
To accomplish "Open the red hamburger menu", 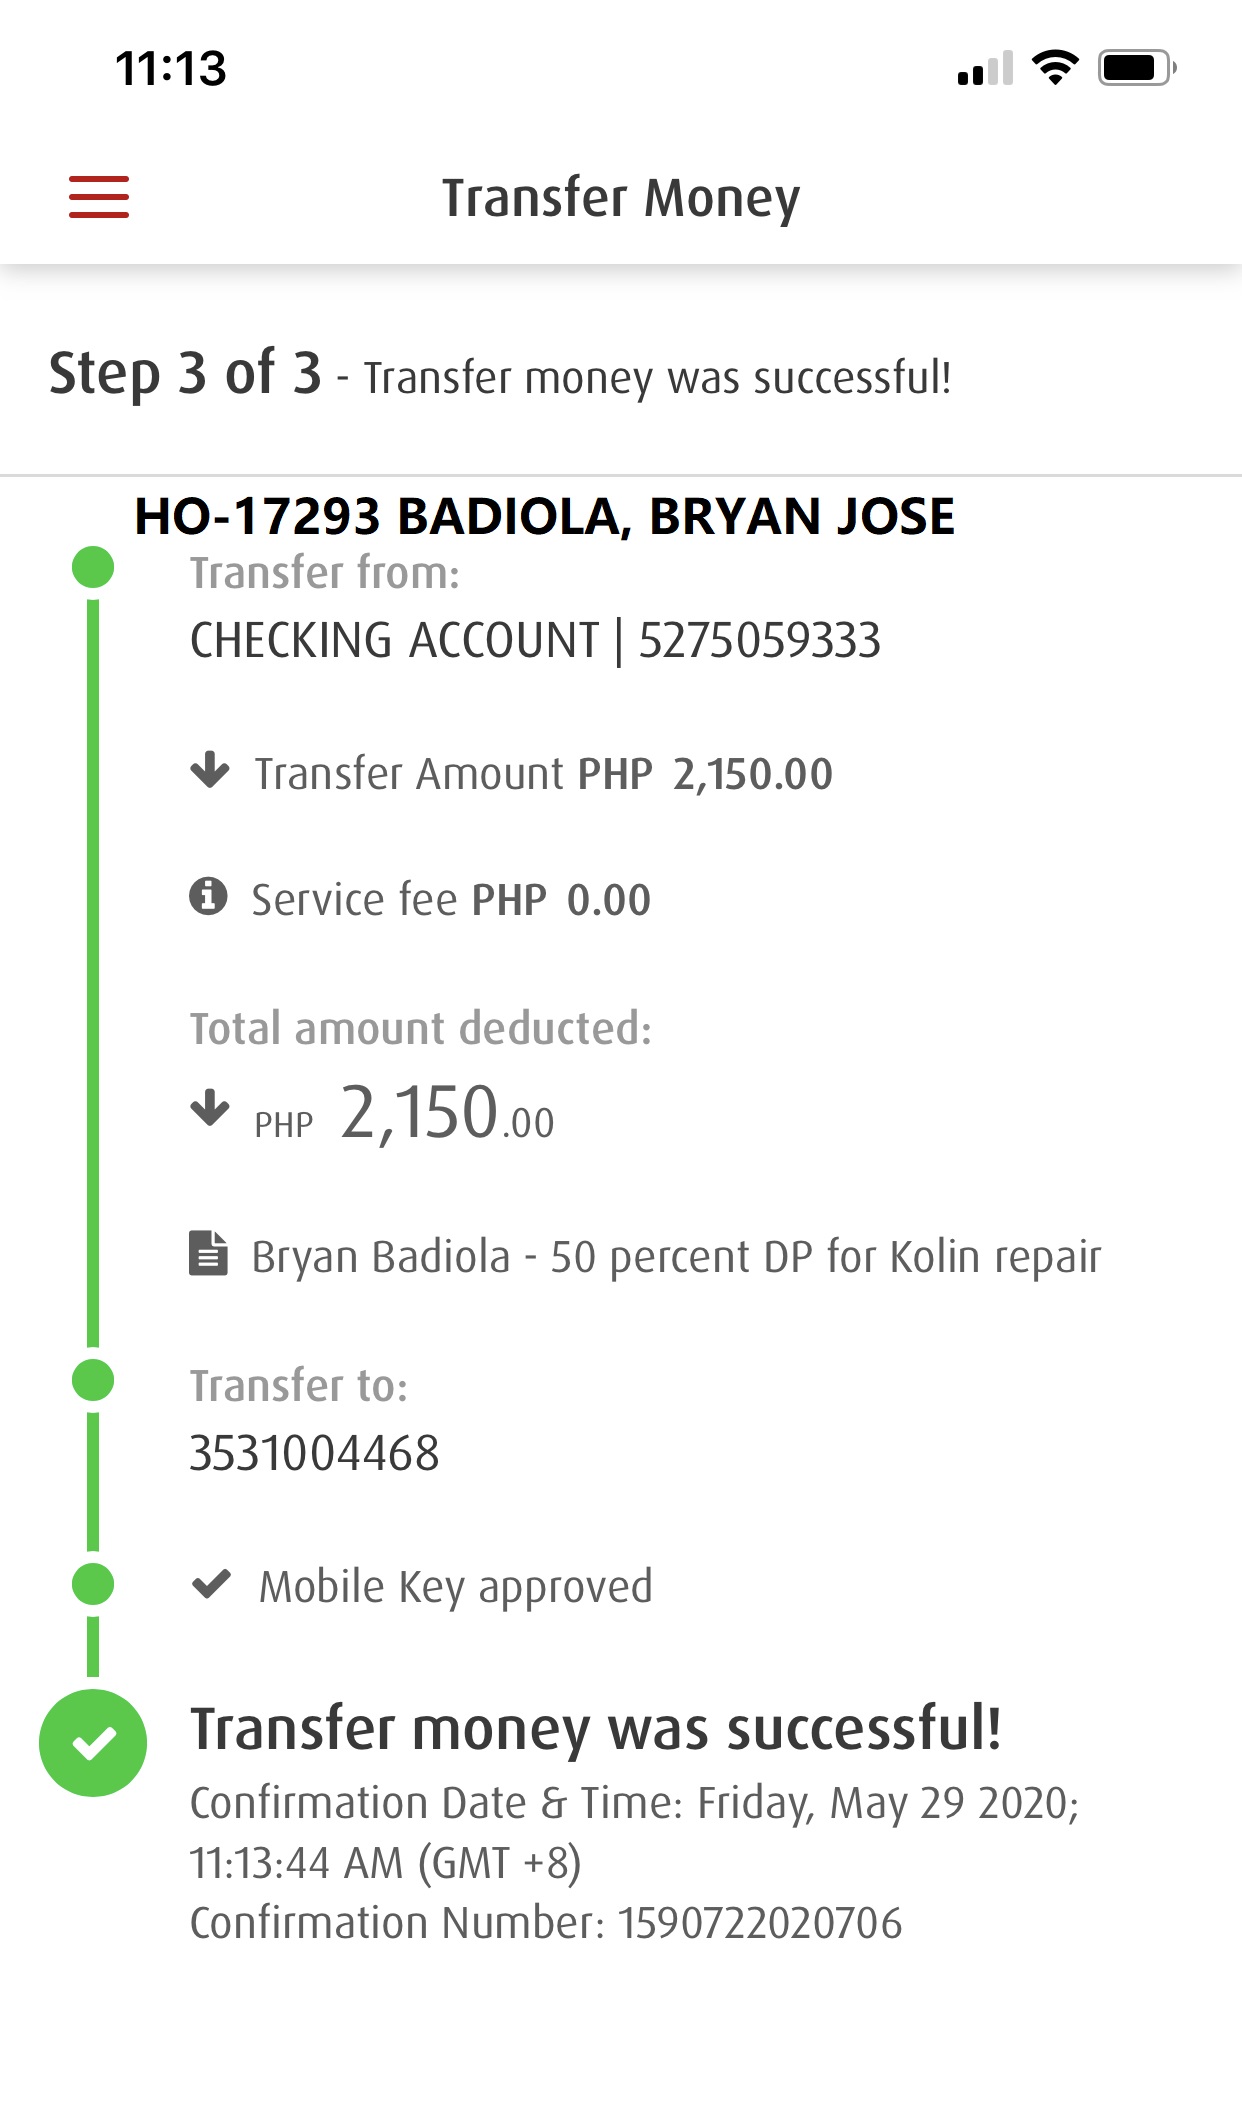I will click(x=98, y=197).
